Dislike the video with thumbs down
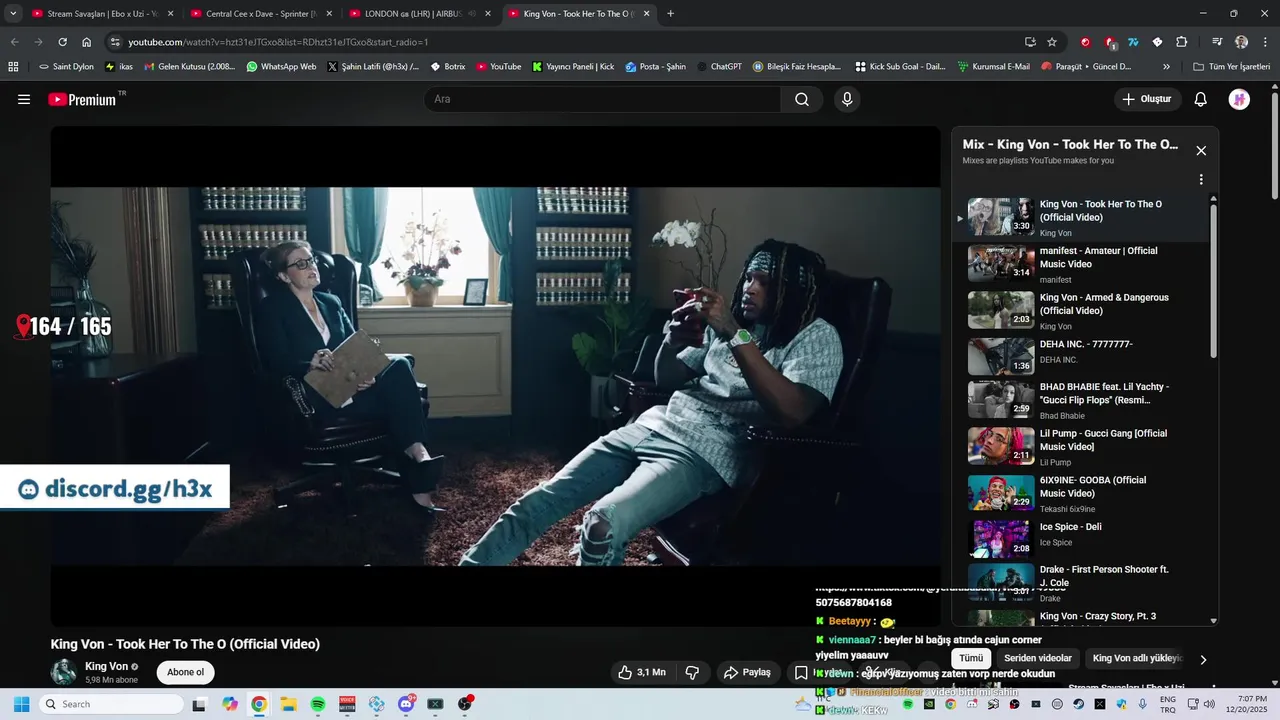This screenshot has height=720, width=1280. [692, 672]
